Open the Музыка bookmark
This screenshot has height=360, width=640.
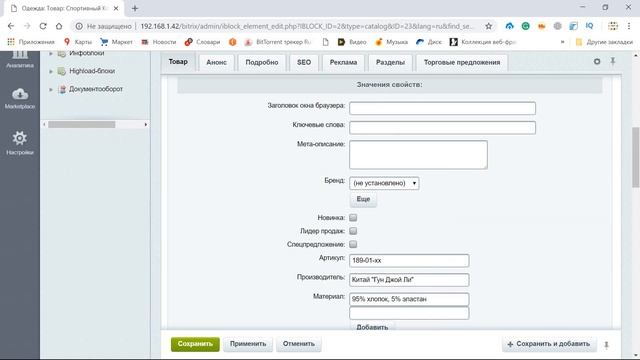coord(391,42)
